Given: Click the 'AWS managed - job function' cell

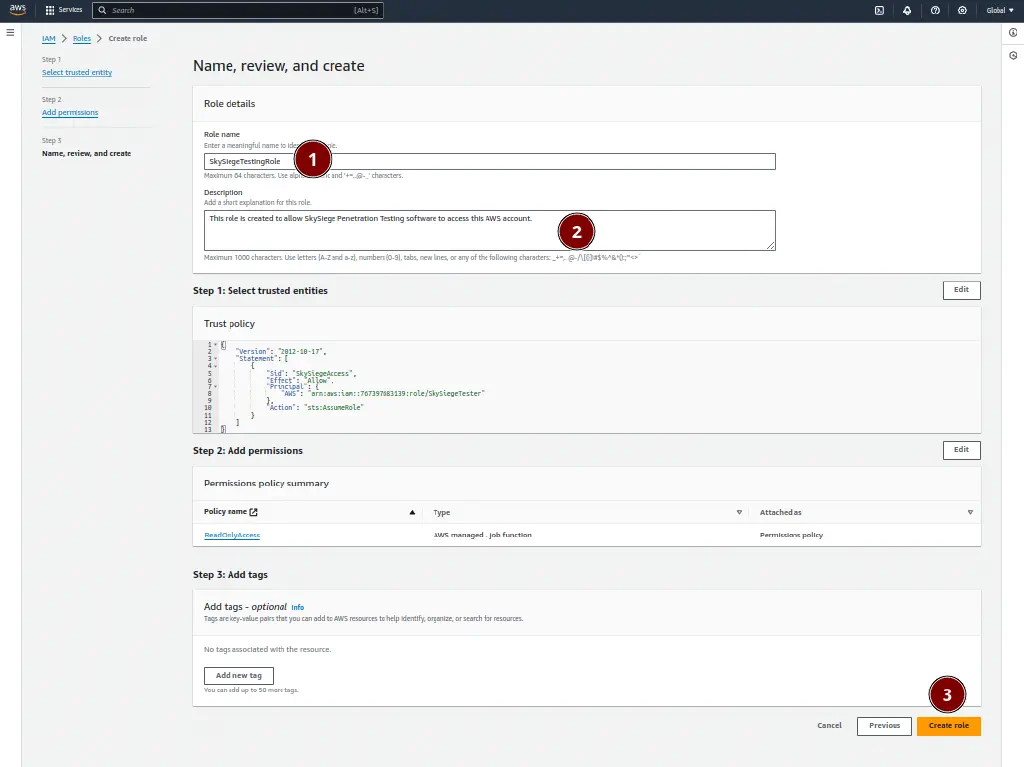Looking at the screenshot, I should [x=483, y=535].
